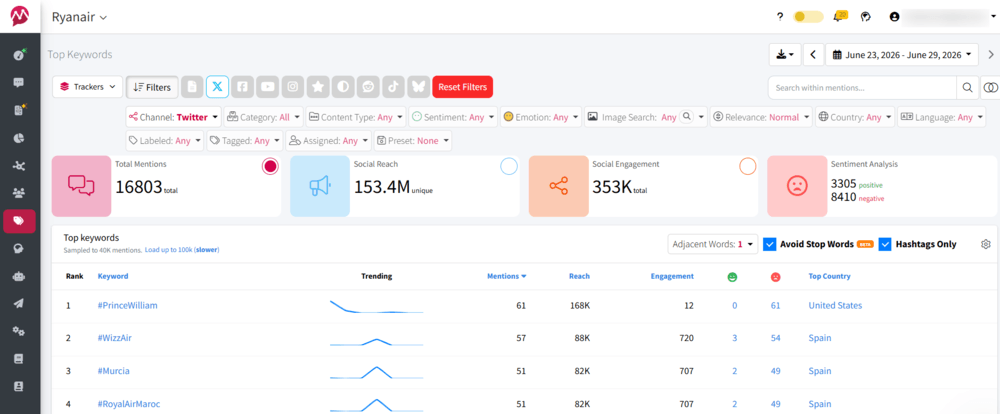
Task: Open the gears settings sidebar icon
Action: click(18, 332)
